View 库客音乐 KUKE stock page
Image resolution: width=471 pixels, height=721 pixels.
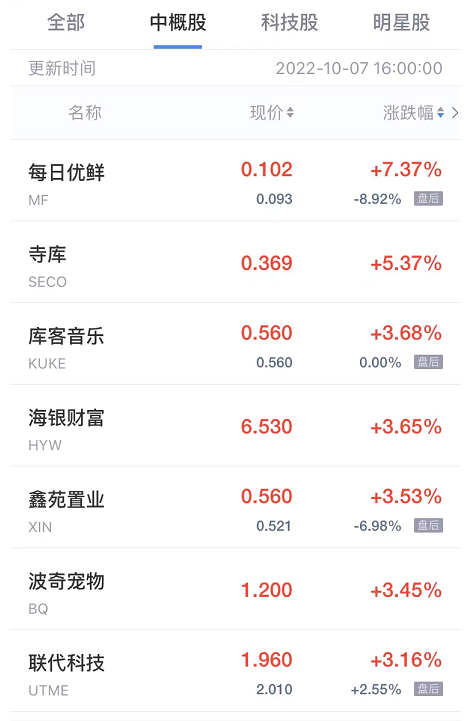236,344
